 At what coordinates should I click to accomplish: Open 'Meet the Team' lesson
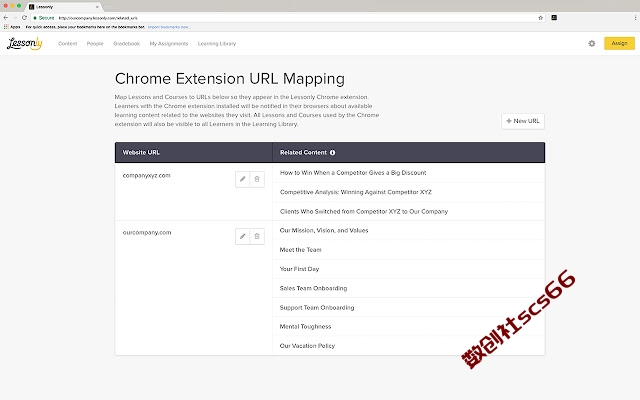point(300,250)
